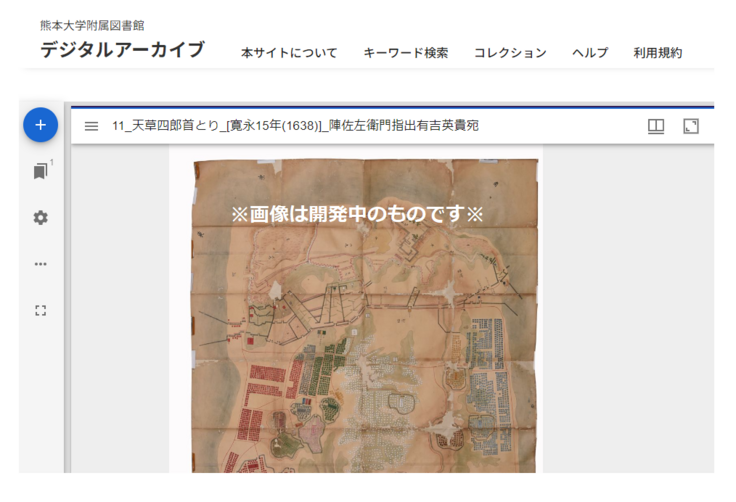Open the コレクション navigation item
This screenshot has height=502, width=736.
(510, 53)
